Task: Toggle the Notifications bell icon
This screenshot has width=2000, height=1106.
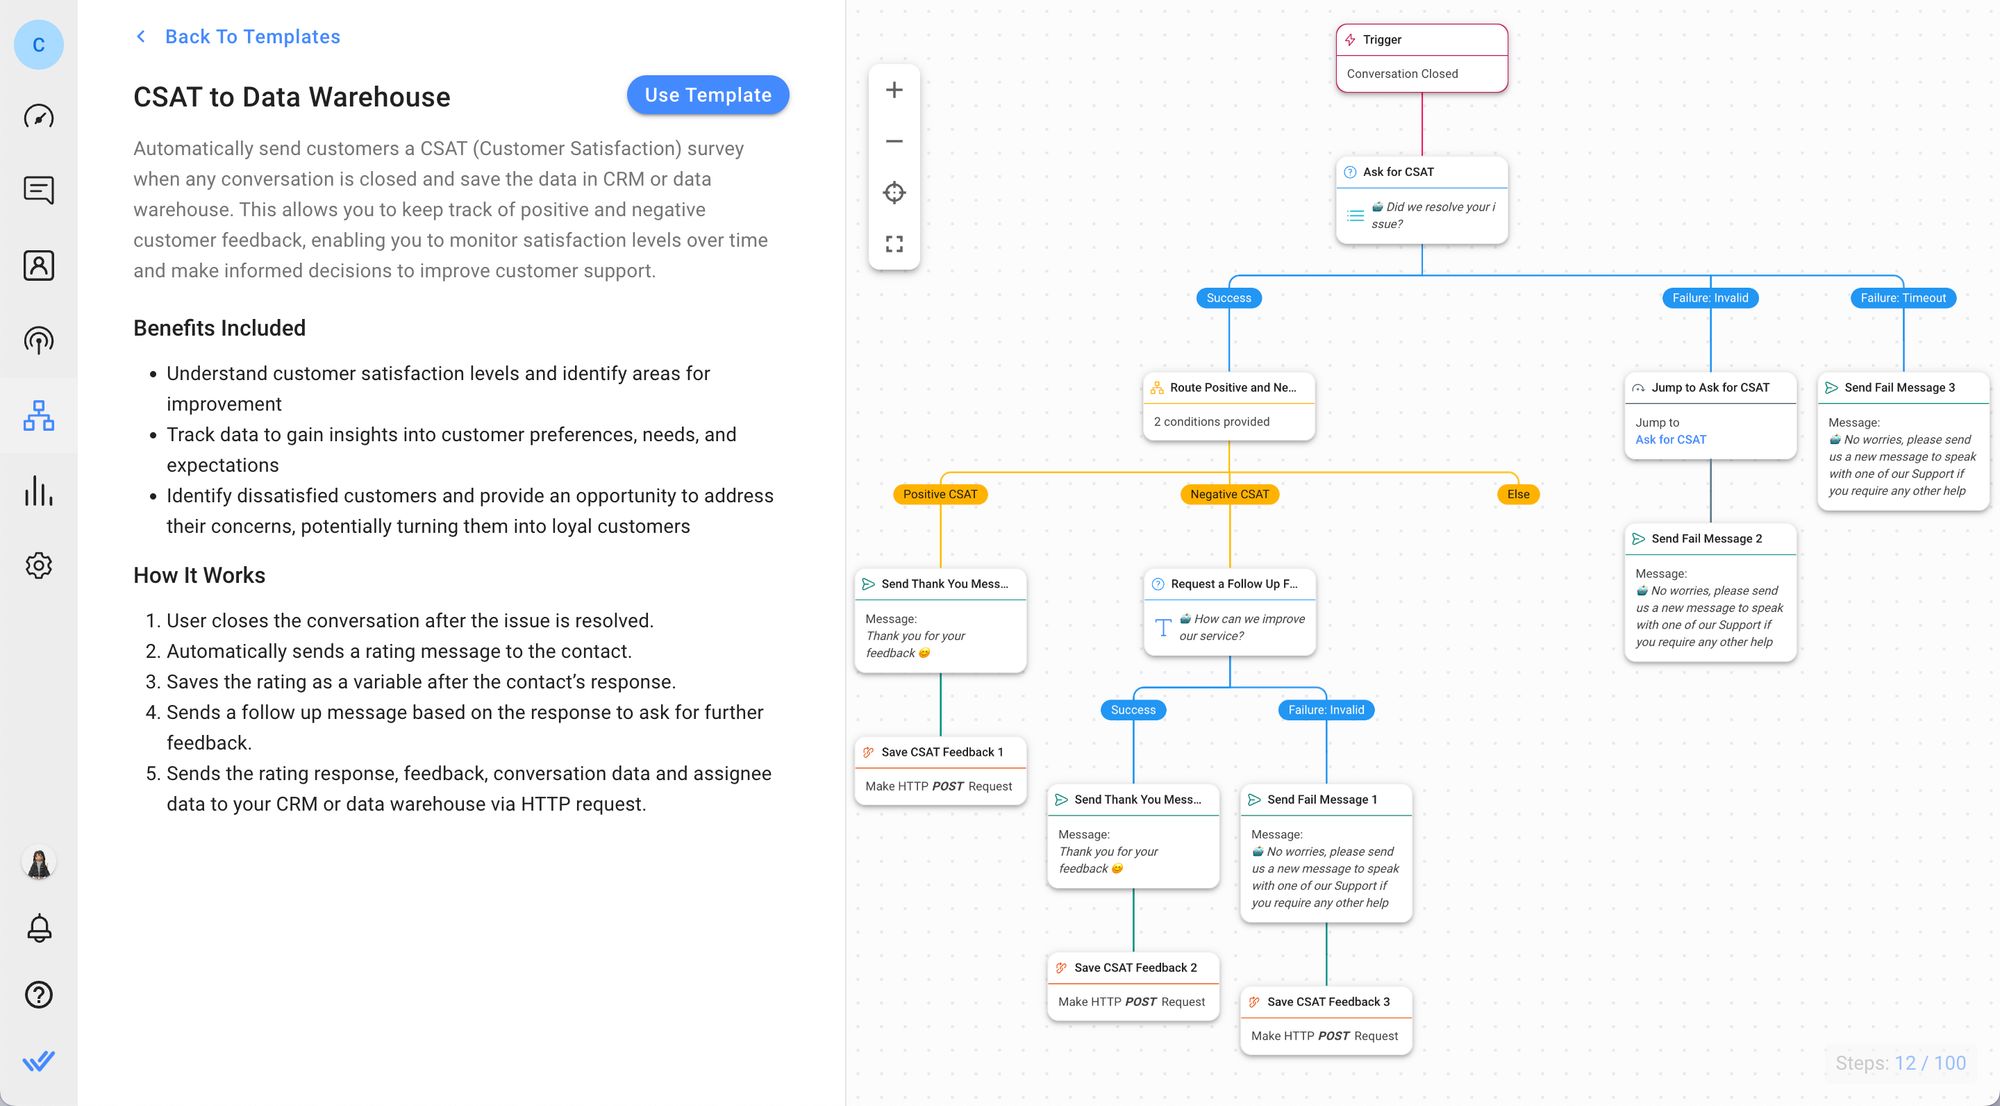Action: point(38,929)
